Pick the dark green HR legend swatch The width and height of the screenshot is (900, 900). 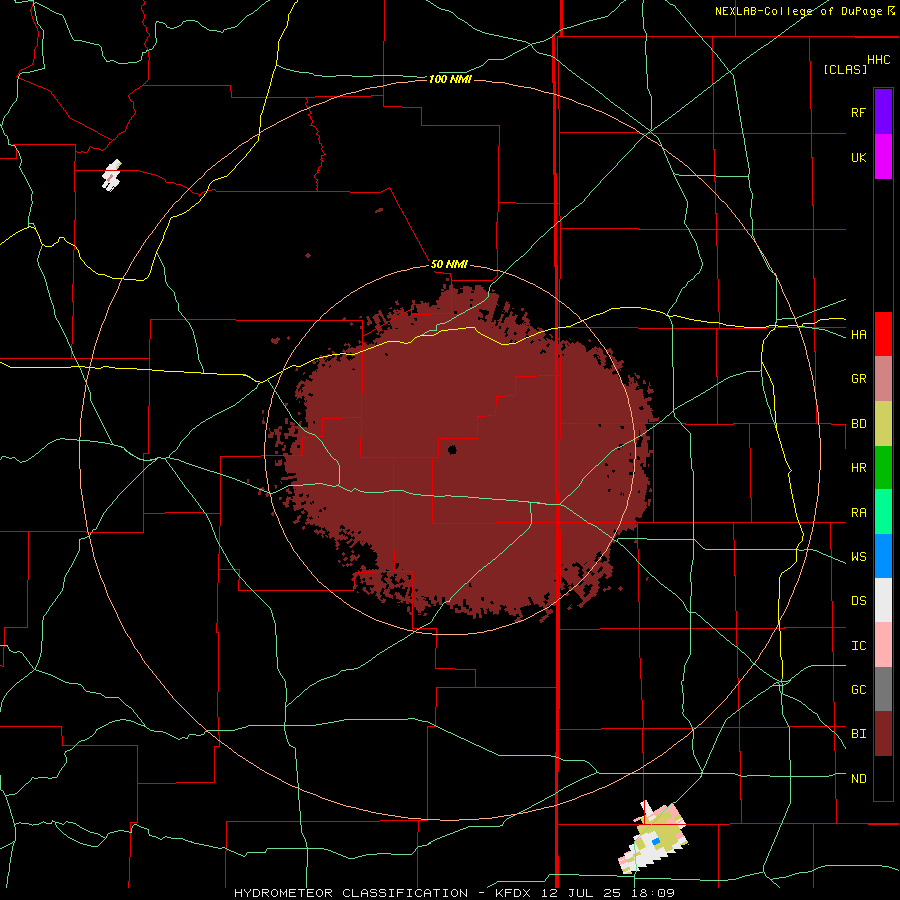[x=883, y=468]
